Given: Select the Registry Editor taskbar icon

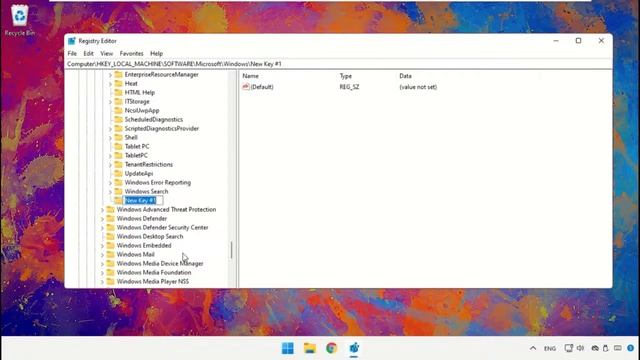Looking at the screenshot, I should click(x=354, y=348).
